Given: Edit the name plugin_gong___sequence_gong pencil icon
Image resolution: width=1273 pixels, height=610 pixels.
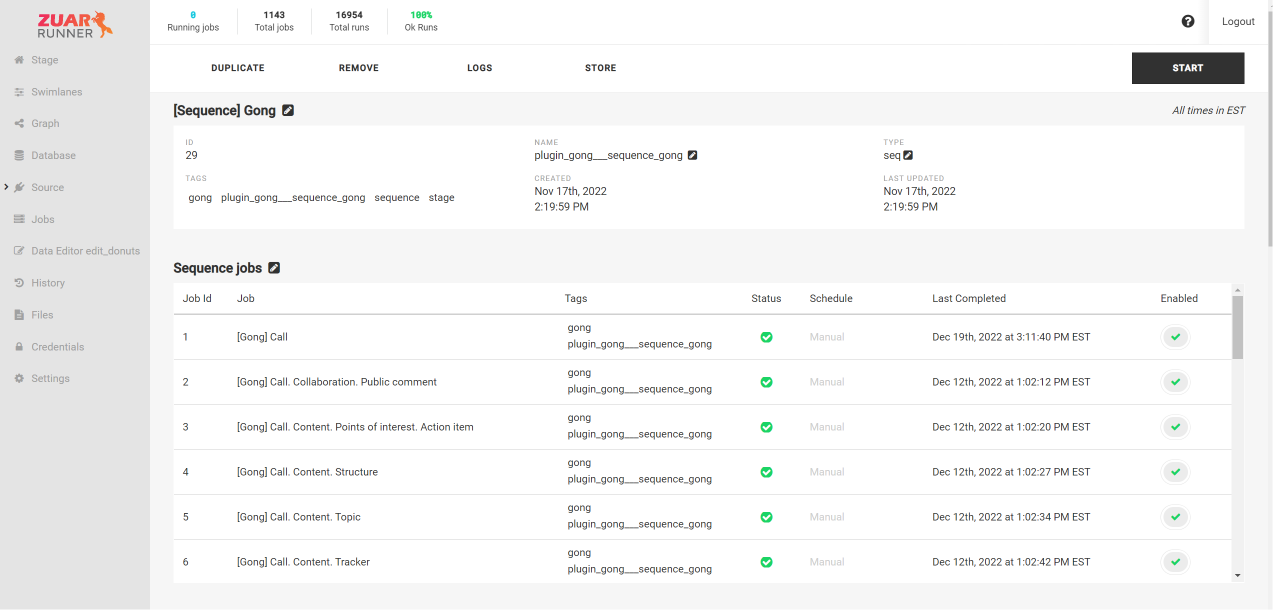Looking at the screenshot, I should point(692,155).
